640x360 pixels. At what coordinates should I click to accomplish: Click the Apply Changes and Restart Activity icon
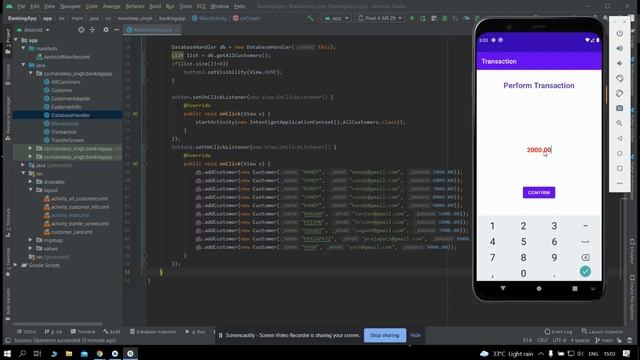(423, 18)
